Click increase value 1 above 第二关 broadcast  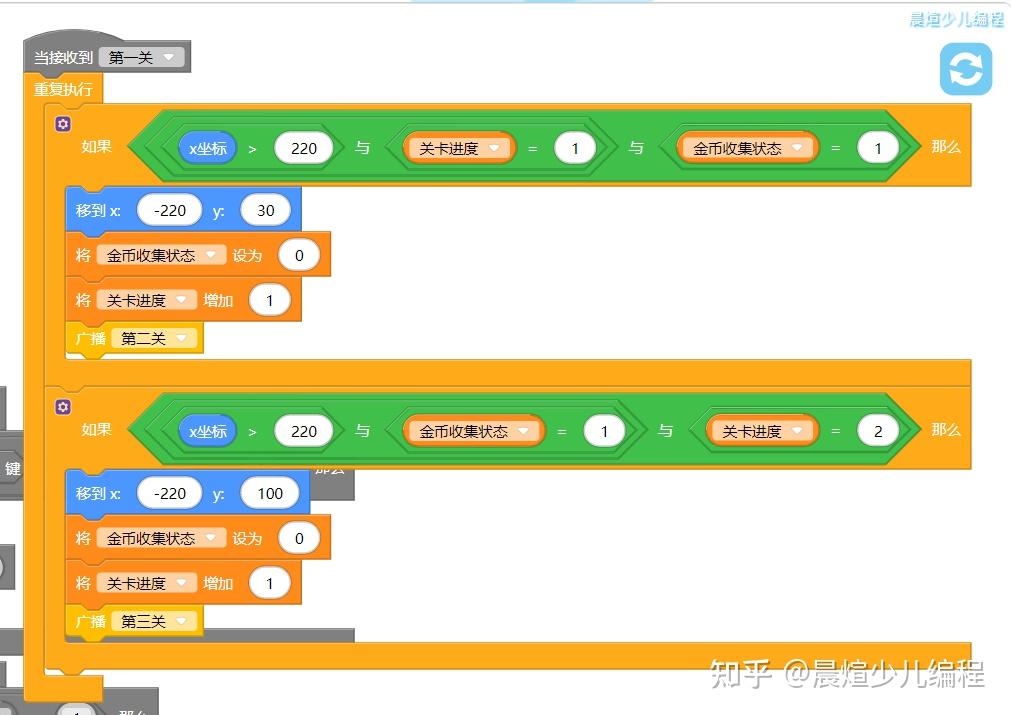(270, 300)
